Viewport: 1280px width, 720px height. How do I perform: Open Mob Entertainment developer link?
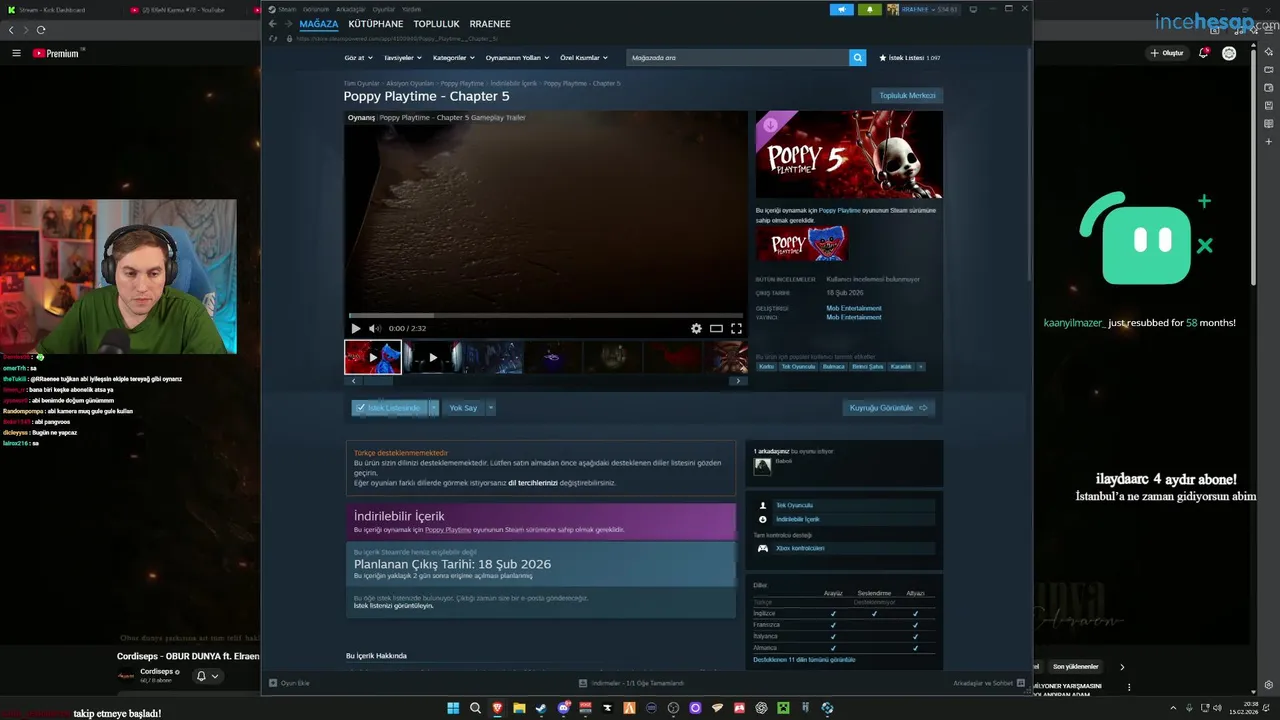pos(854,308)
